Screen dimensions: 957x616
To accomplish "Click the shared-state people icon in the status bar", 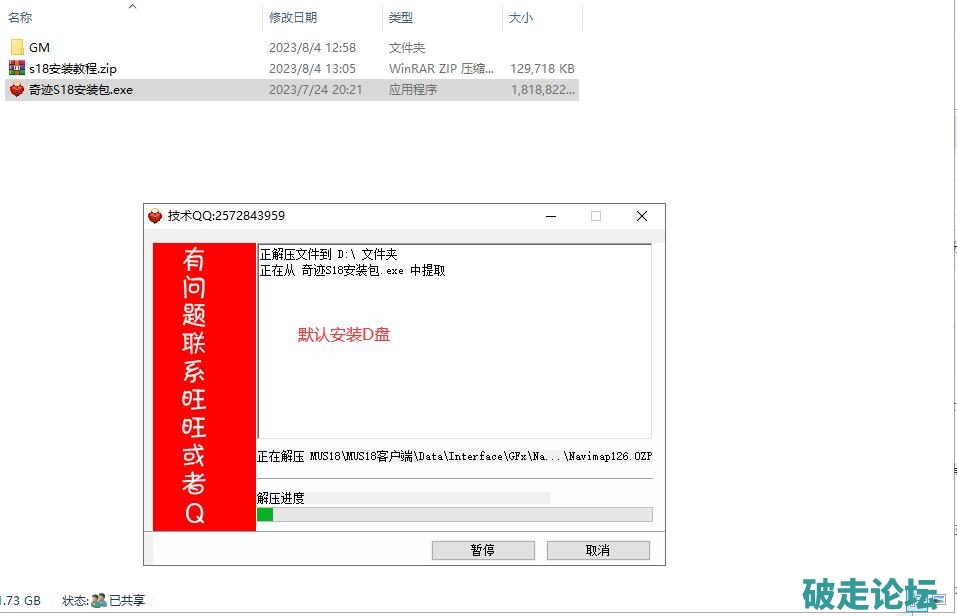I will pos(98,600).
